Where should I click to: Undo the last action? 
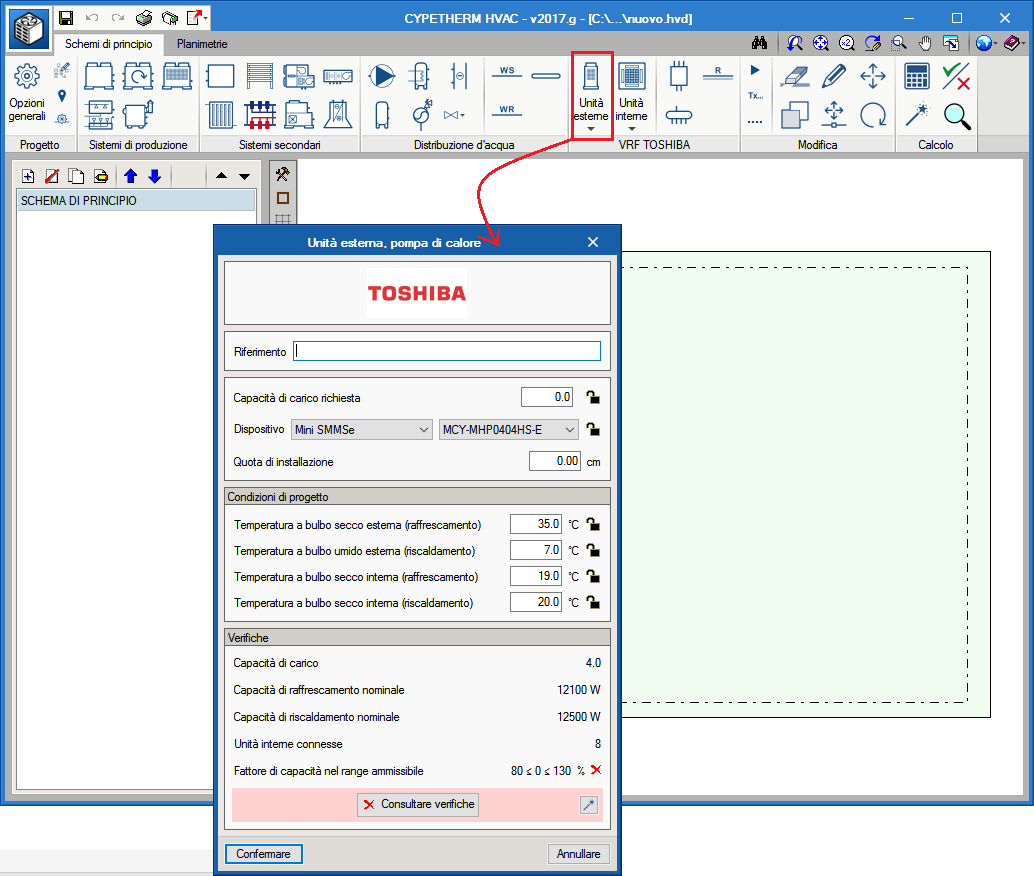pos(92,18)
